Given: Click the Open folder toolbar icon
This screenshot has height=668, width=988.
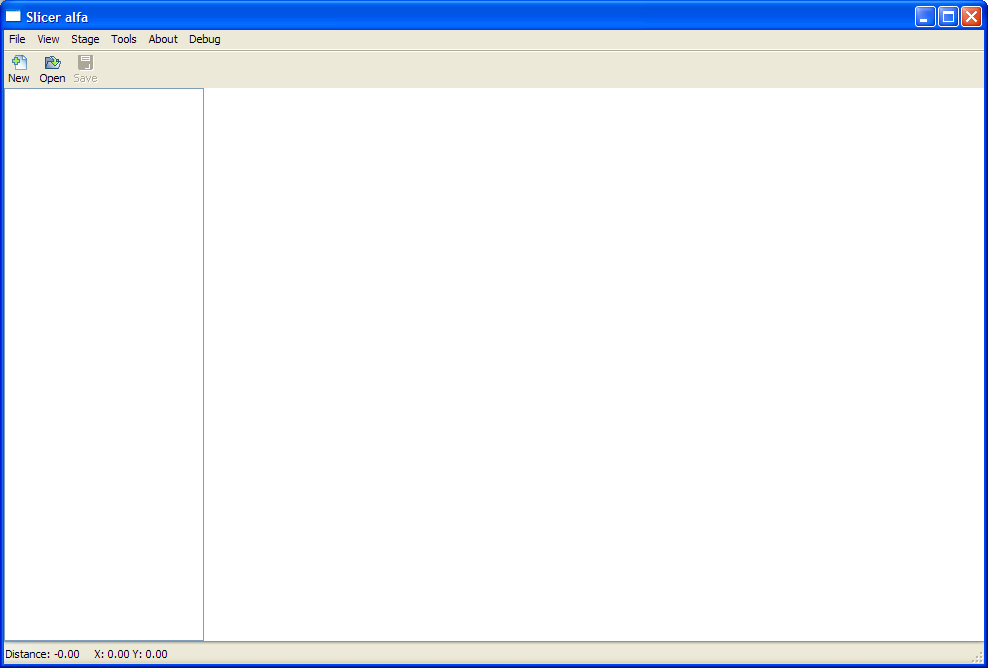Looking at the screenshot, I should tap(52, 62).
